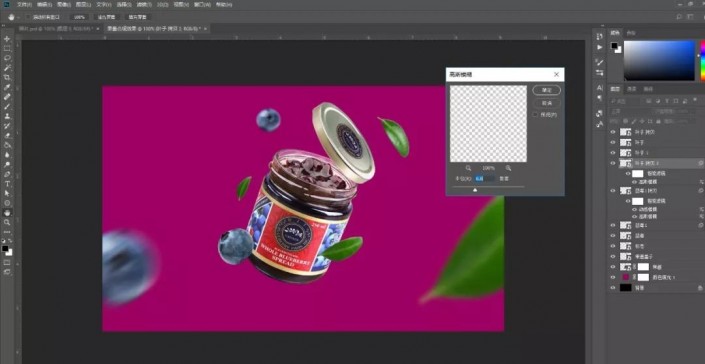
Task: Select the Eraser tool
Action: tap(7, 136)
